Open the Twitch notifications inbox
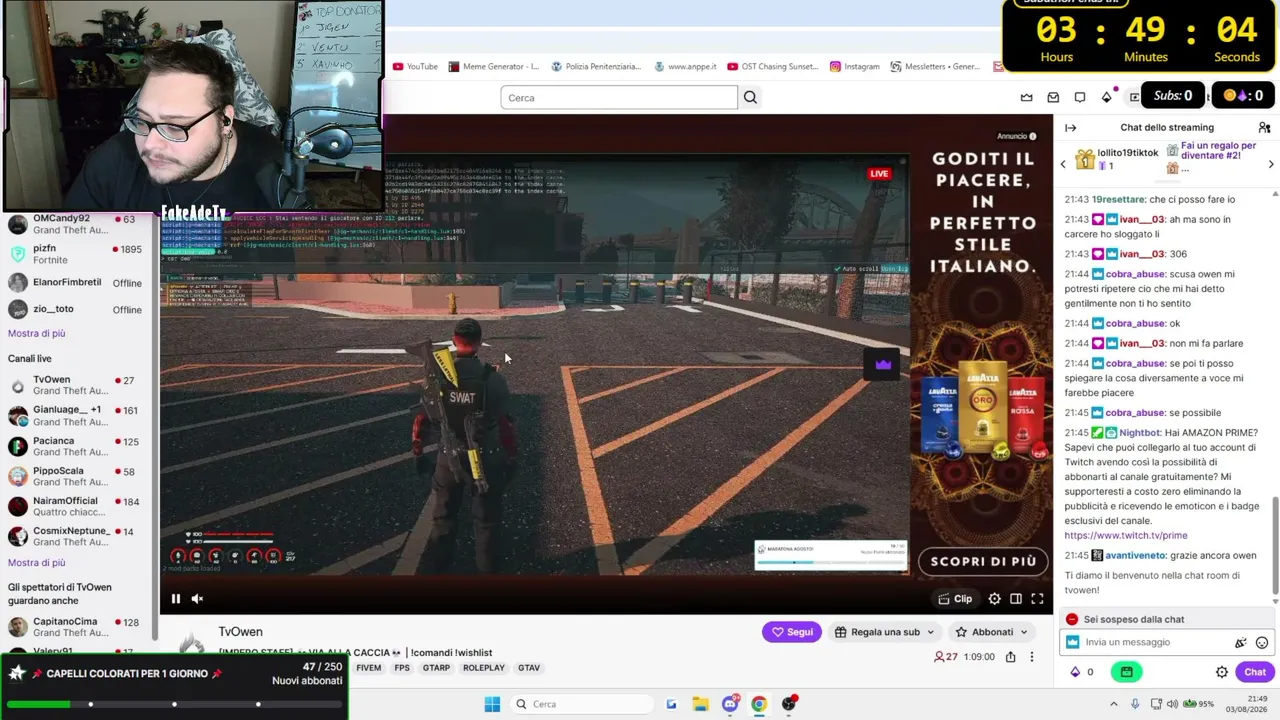 pos(1053,97)
